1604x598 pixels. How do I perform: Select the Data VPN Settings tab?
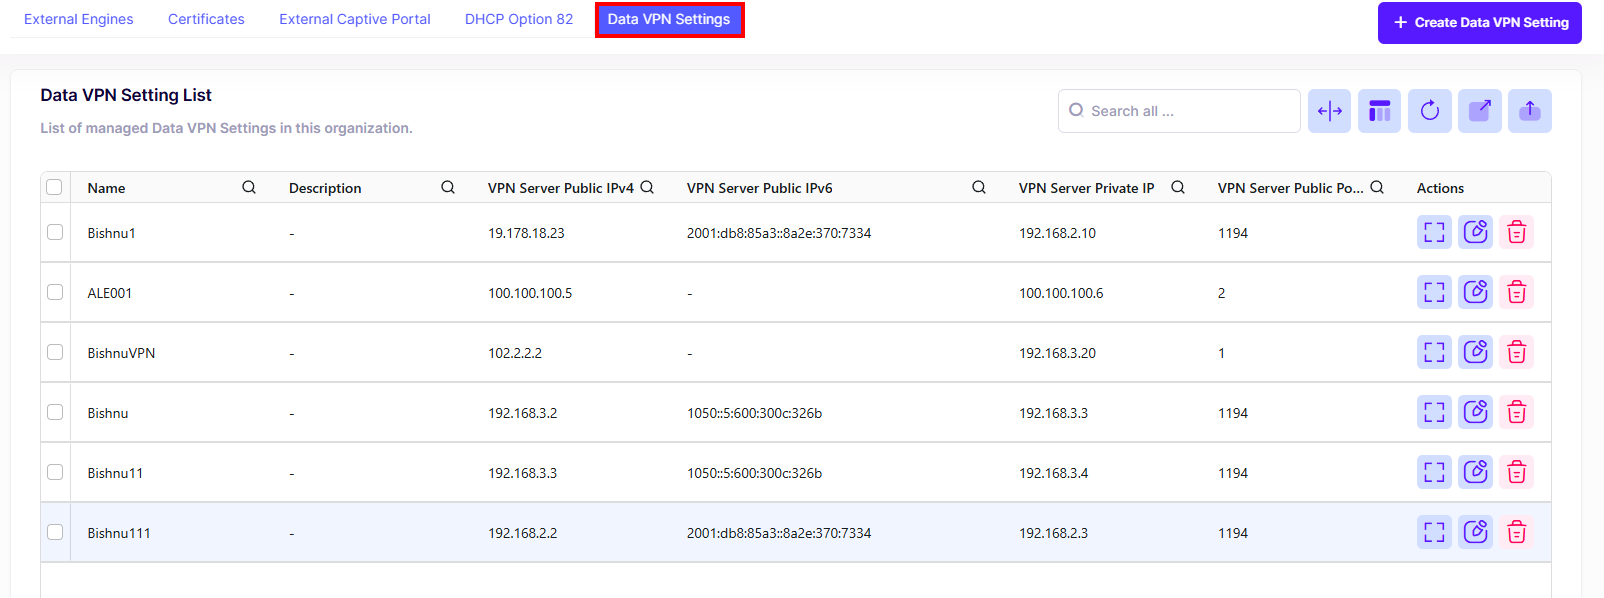coord(669,19)
